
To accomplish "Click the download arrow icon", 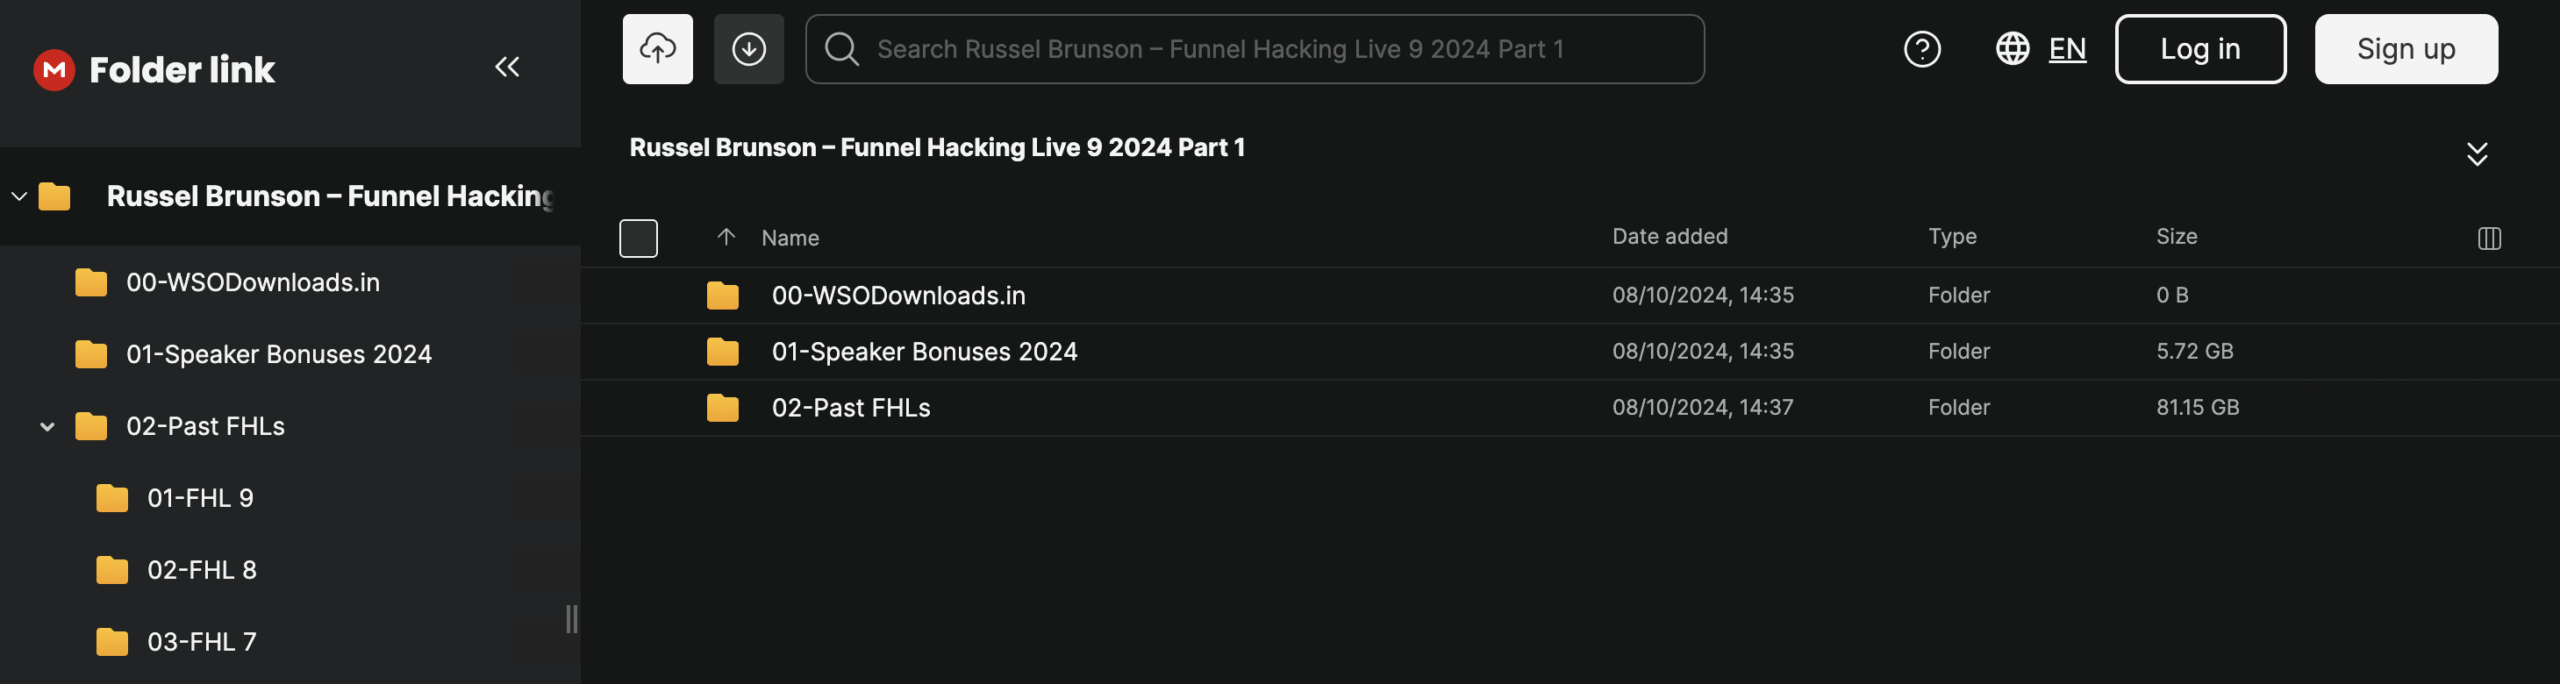I will (748, 49).
